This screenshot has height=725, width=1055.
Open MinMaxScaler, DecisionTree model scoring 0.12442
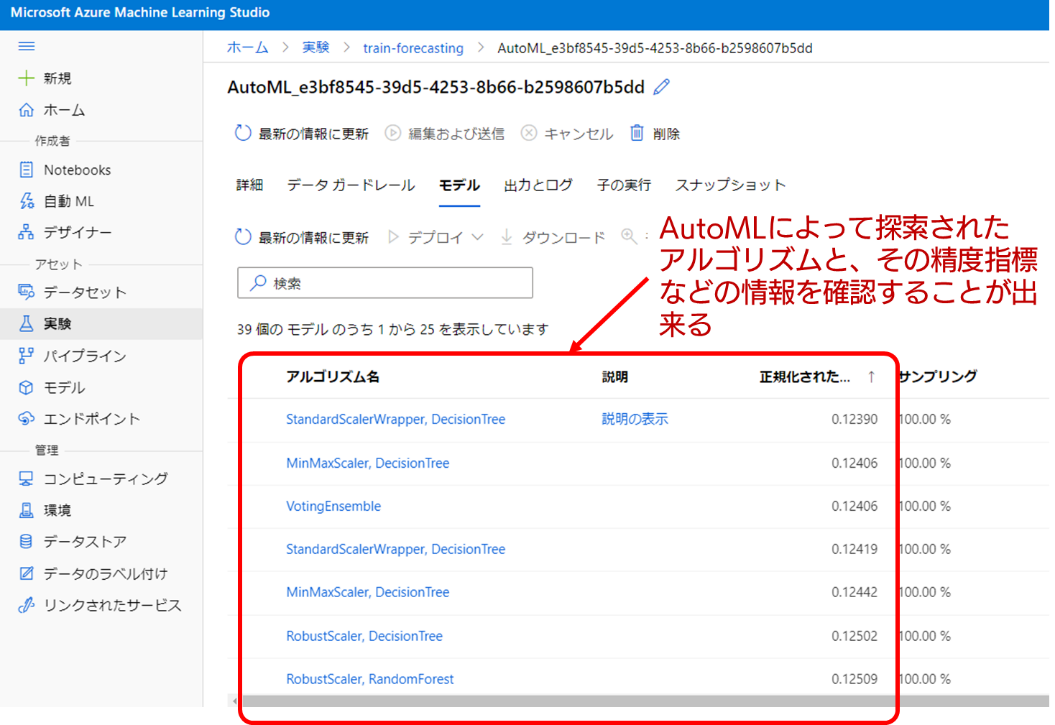tap(368, 592)
